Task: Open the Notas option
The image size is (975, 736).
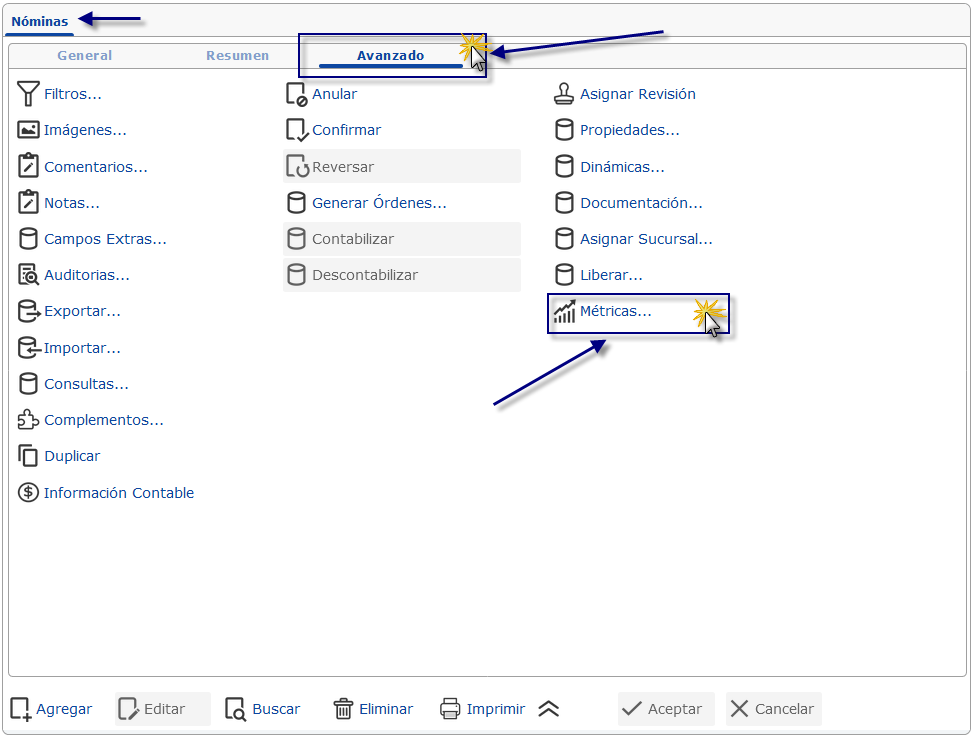Action: coord(72,203)
